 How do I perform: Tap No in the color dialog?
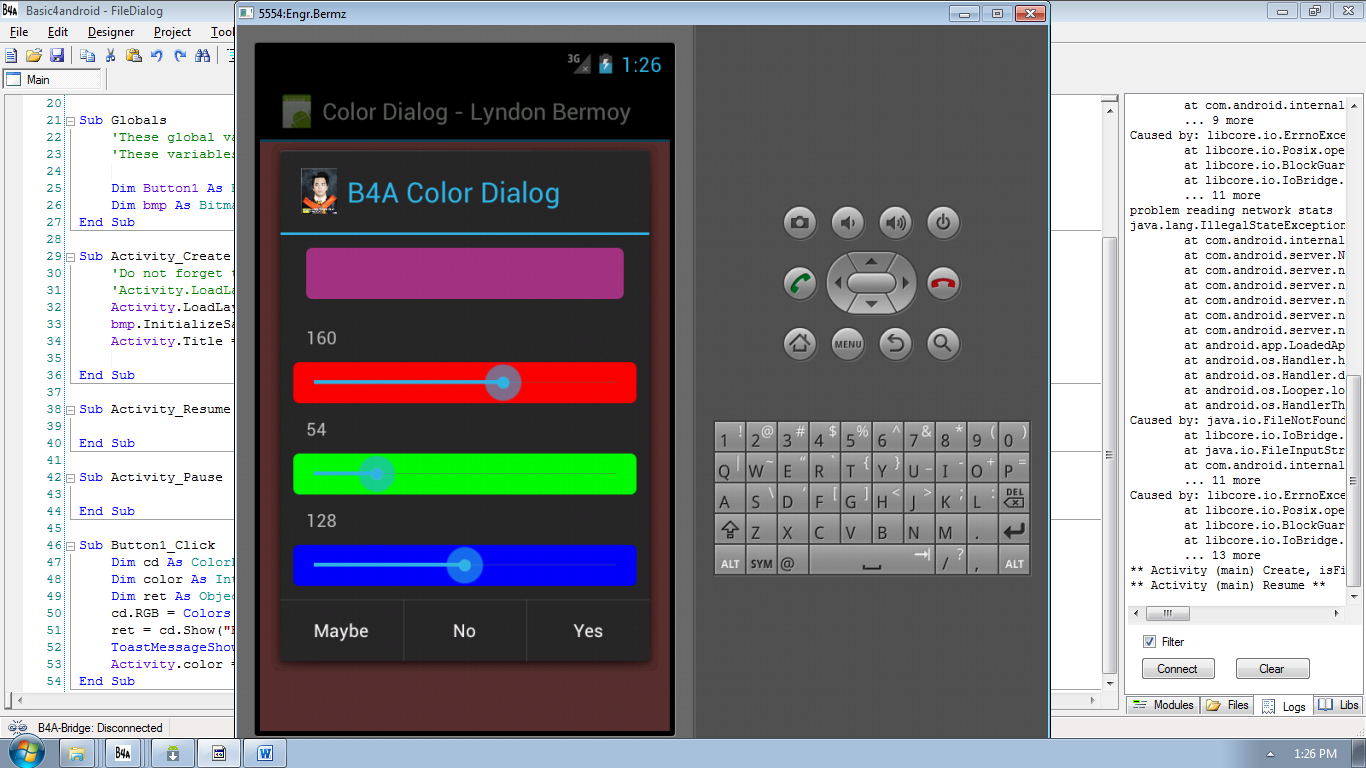click(x=464, y=631)
